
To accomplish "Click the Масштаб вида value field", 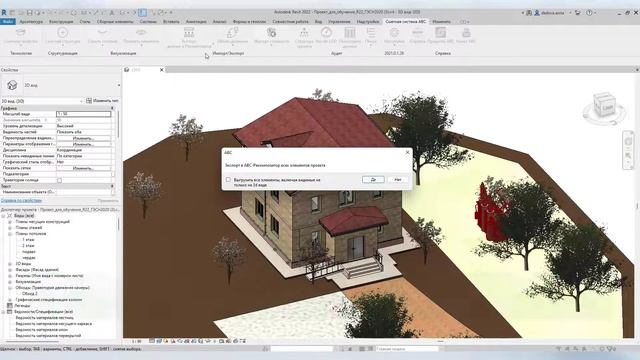I will coord(84,114).
